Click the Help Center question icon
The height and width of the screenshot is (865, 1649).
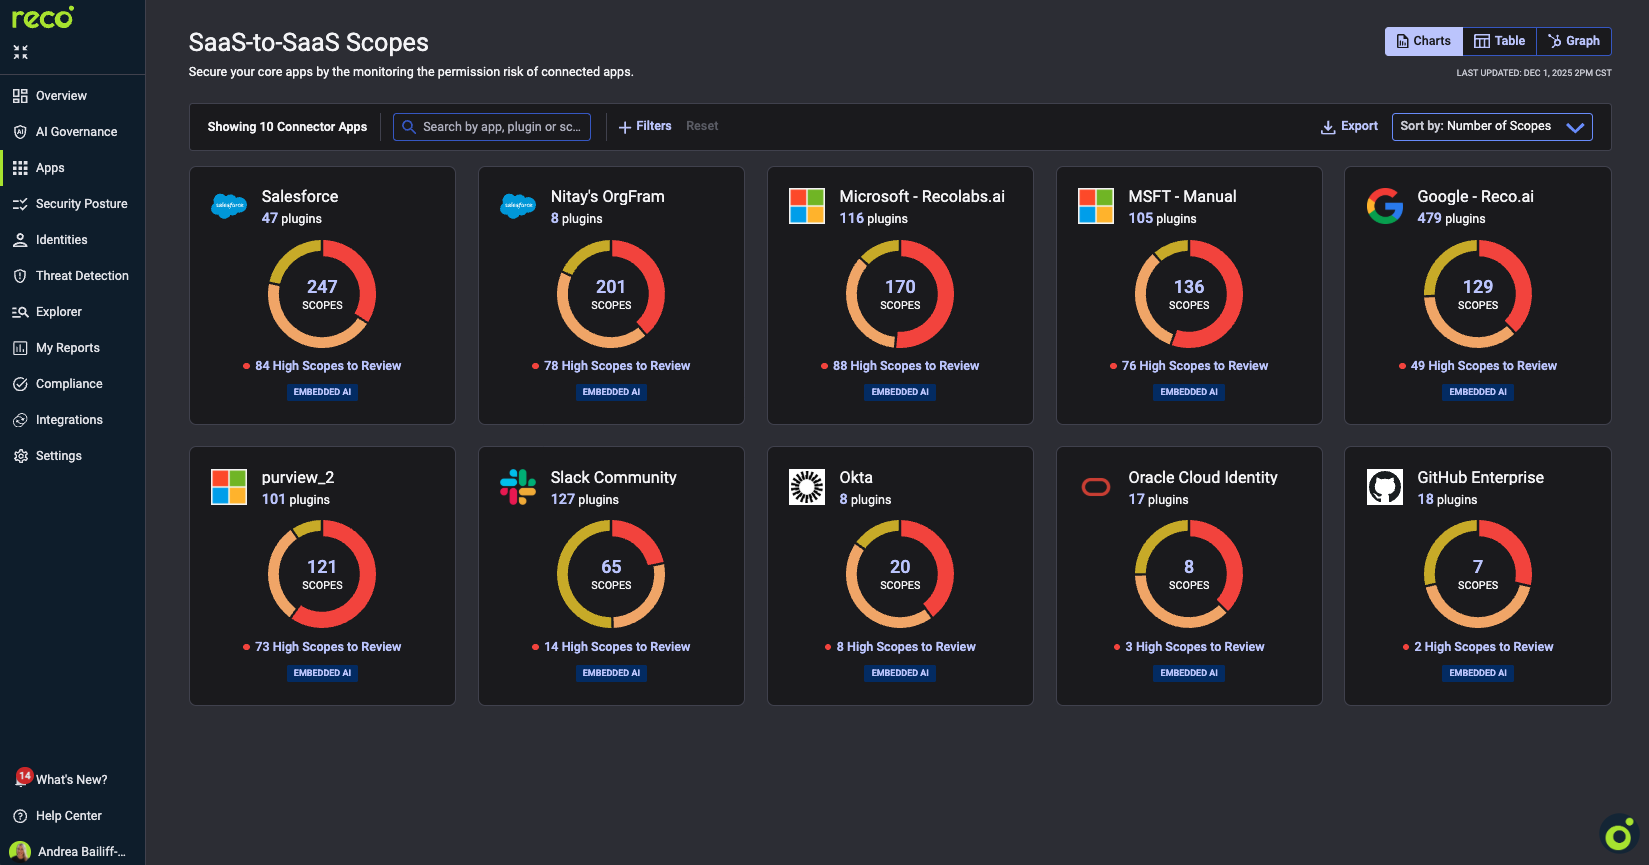[x=20, y=816]
